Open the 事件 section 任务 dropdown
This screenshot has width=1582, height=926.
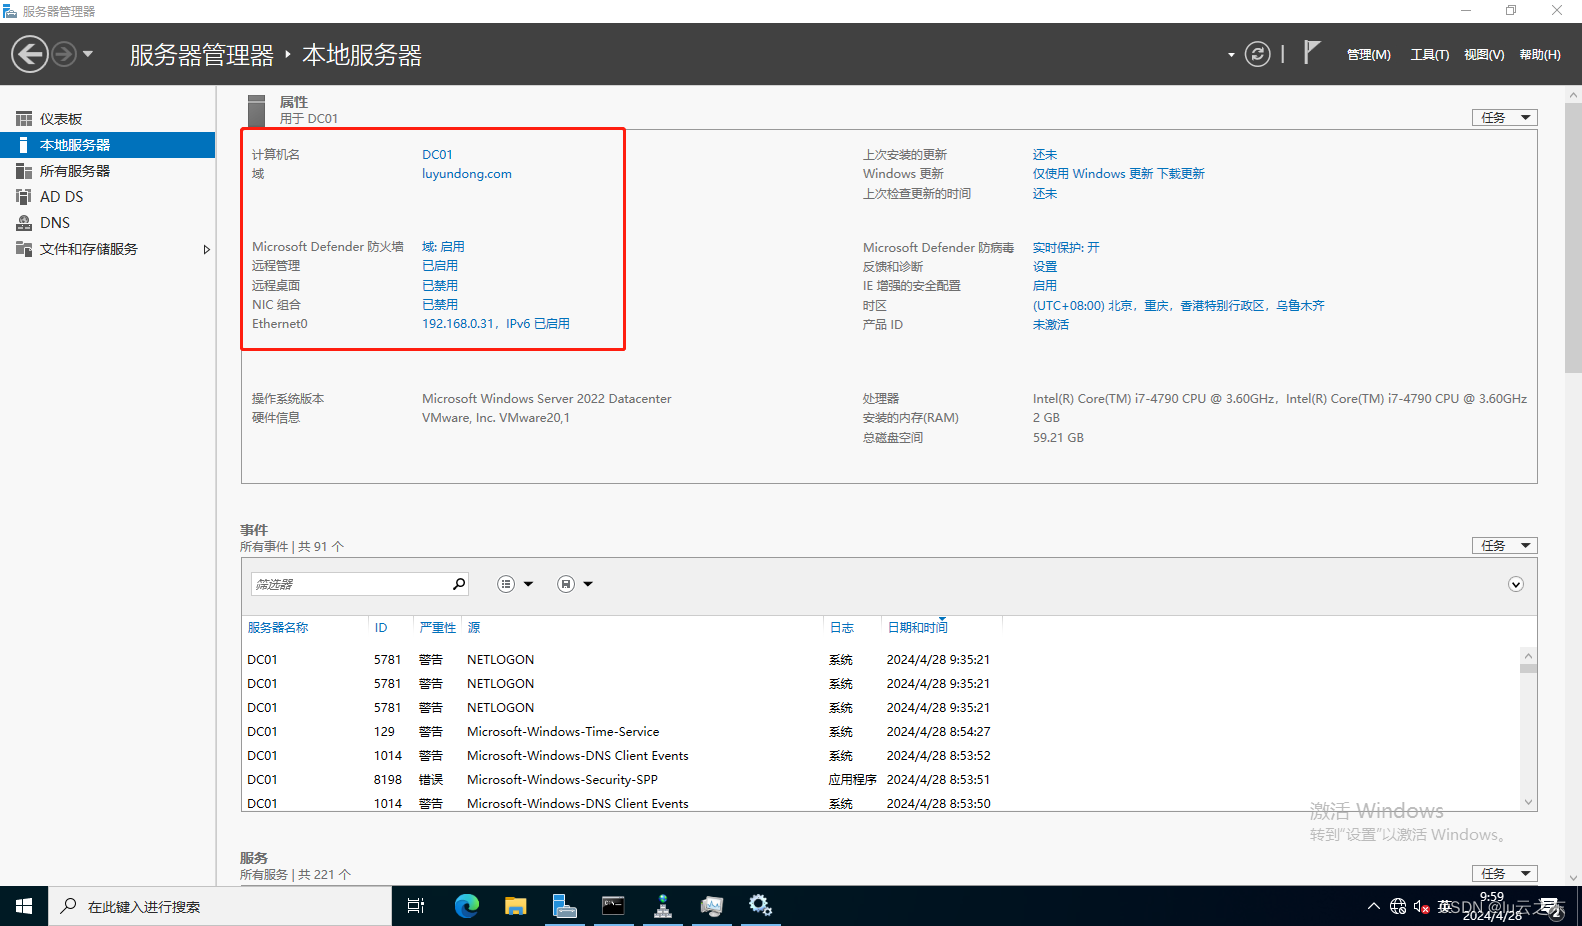point(1505,546)
